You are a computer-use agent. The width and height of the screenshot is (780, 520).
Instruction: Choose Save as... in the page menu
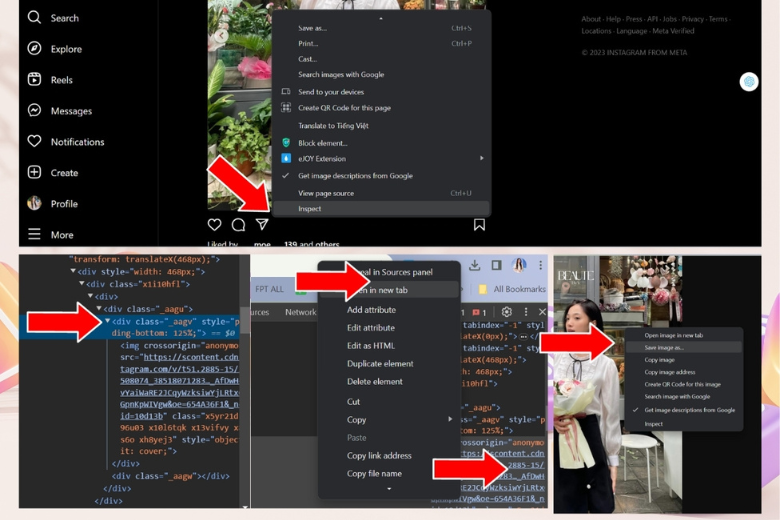click(x=312, y=28)
